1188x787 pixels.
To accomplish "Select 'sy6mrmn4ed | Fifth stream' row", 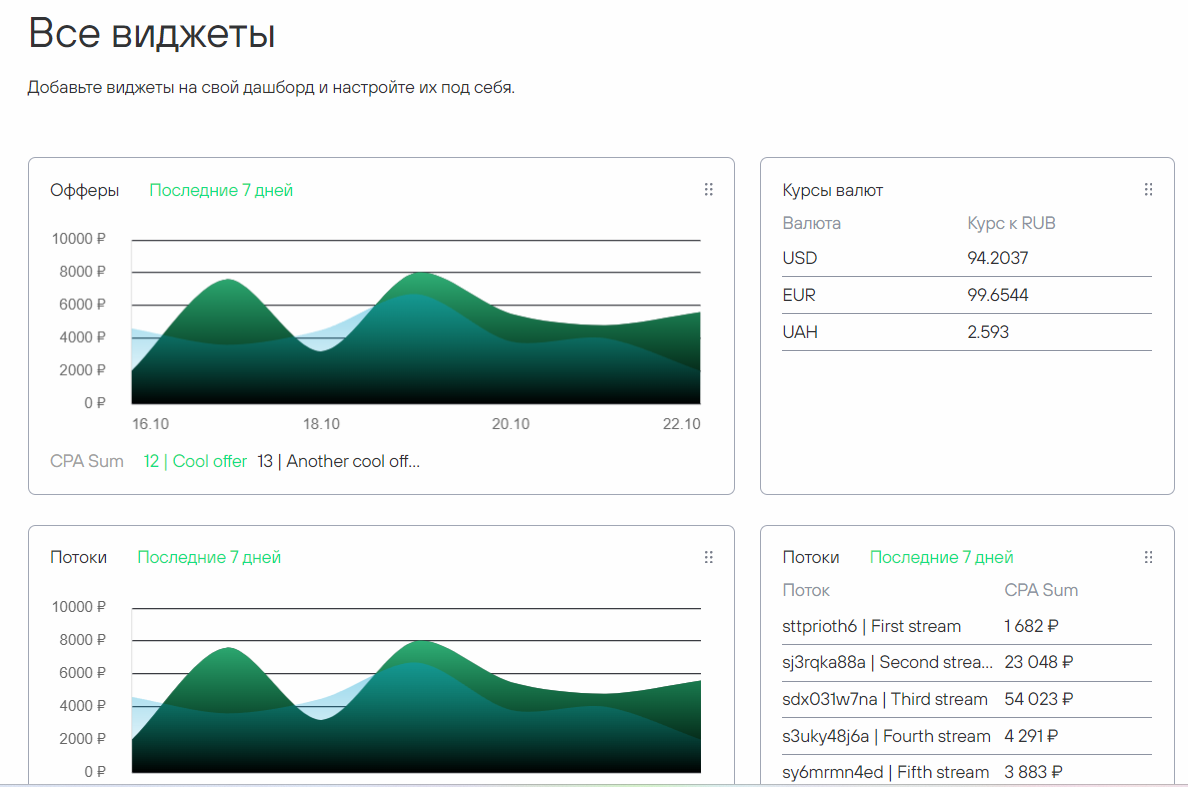I will [x=967, y=772].
